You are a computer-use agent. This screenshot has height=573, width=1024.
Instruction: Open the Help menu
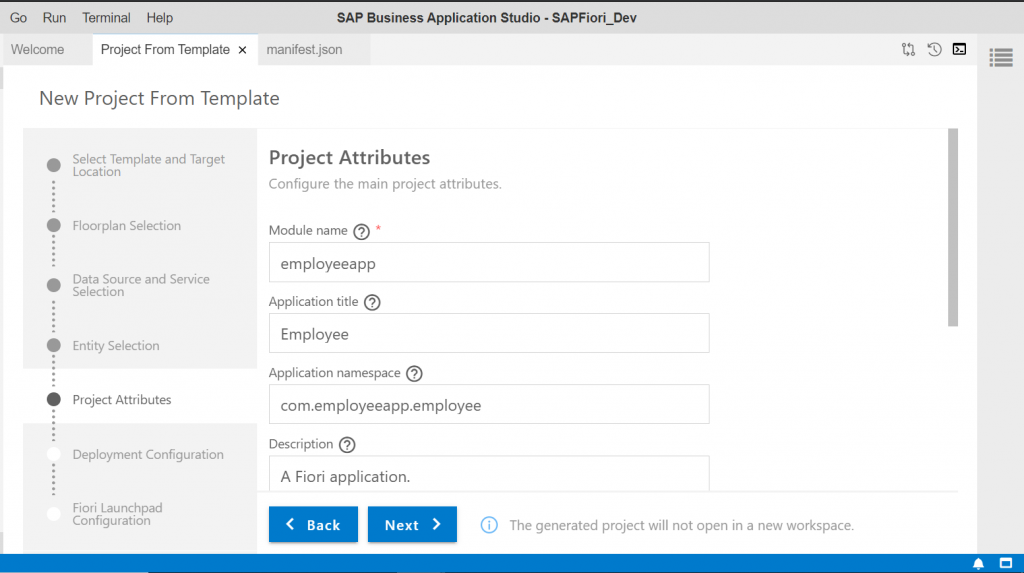coord(159,18)
